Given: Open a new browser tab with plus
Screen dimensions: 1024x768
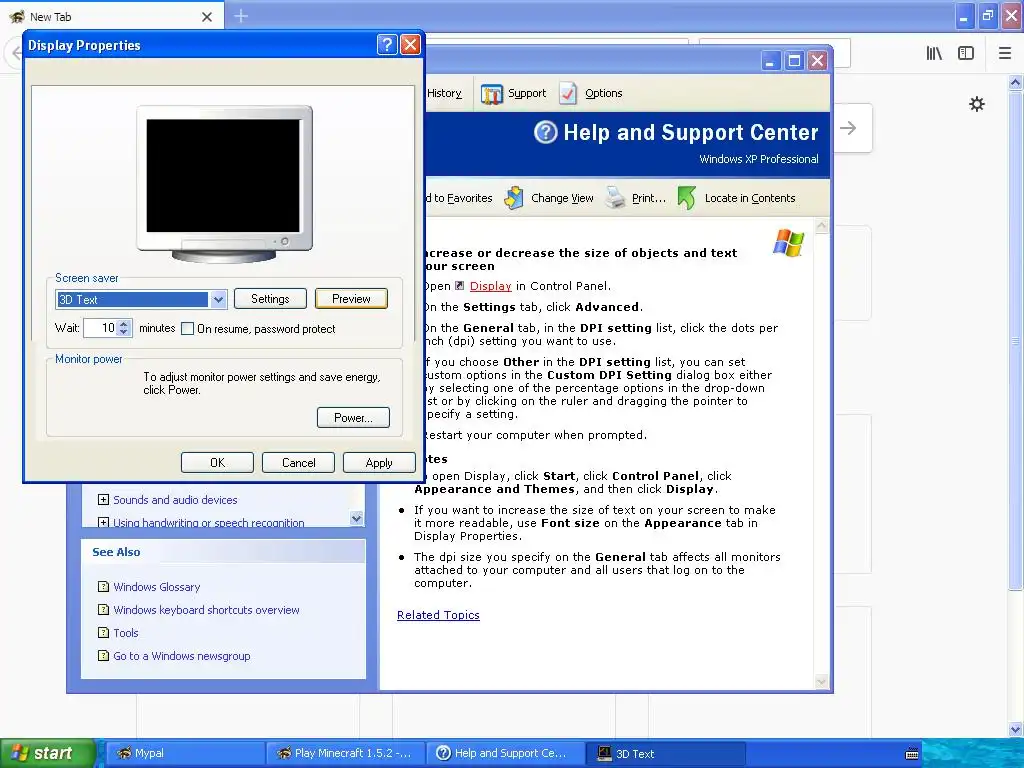Looking at the screenshot, I should [241, 16].
